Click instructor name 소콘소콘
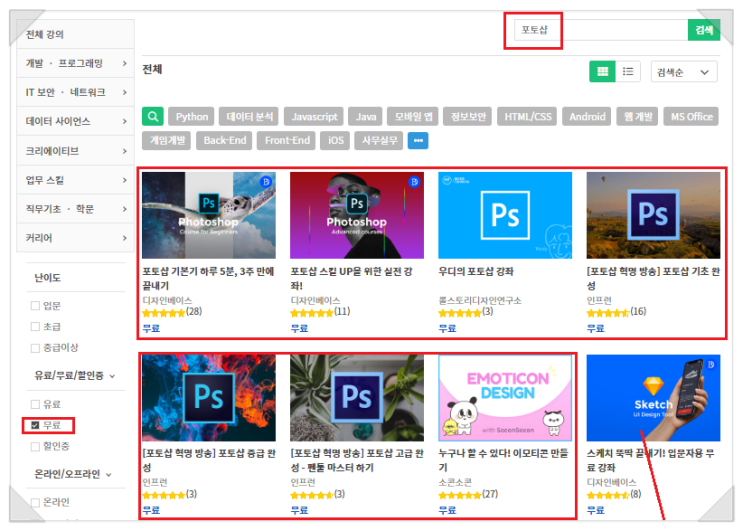 (x=455, y=482)
